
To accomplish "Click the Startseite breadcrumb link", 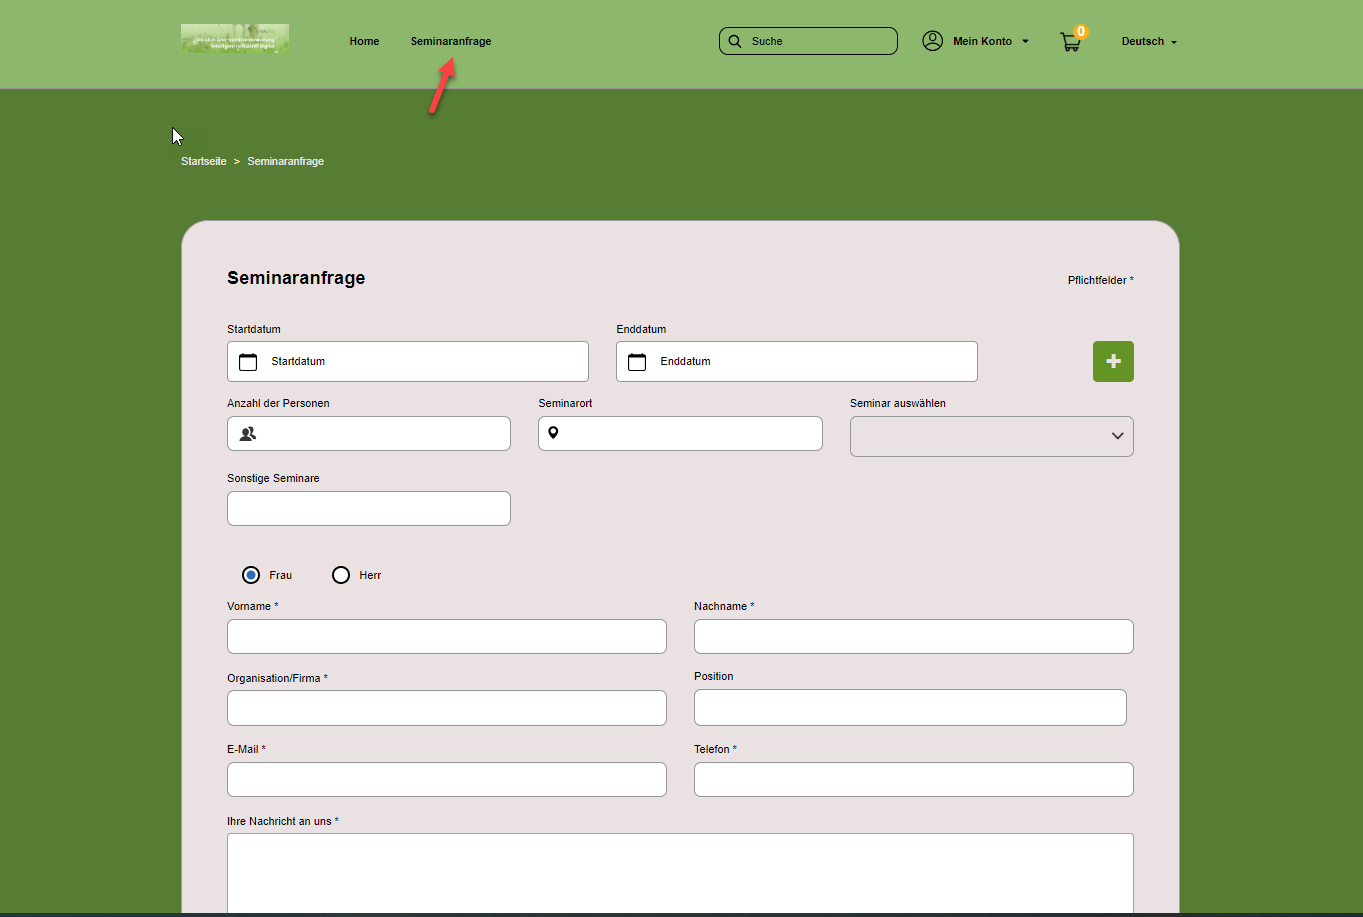I will click(x=204, y=161).
